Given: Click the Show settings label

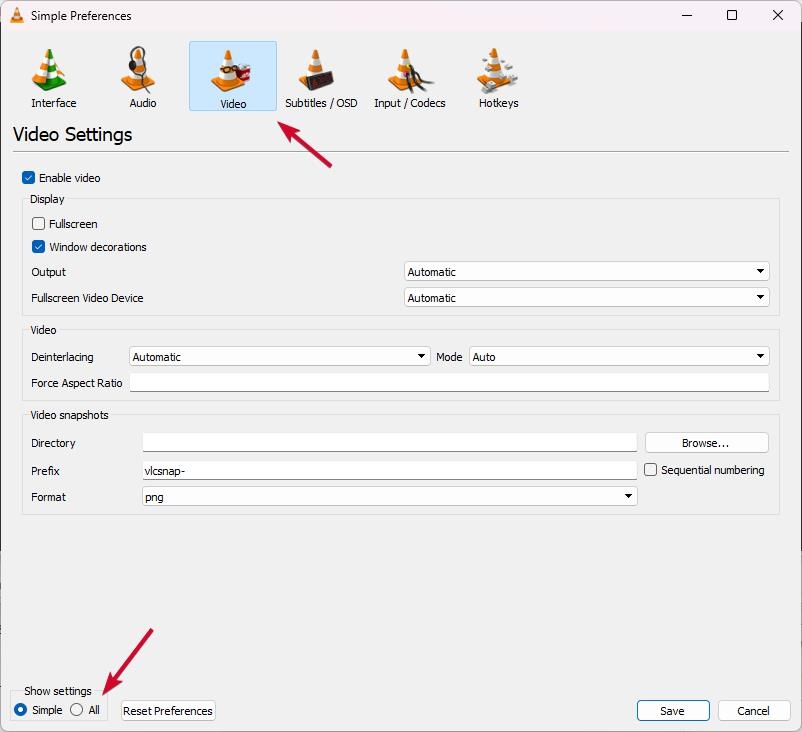Looking at the screenshot, I should [x=58, y=691].
